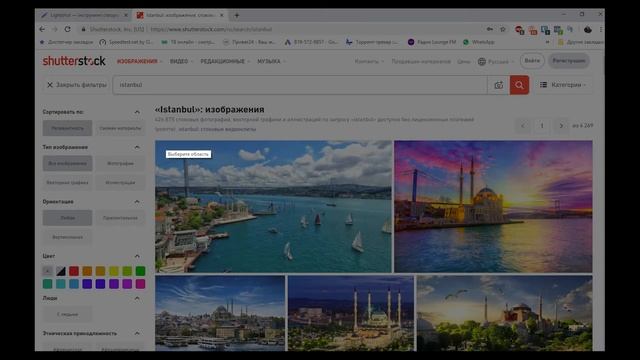
Task: Click the Shutterstock logo
Action: coord(74,61)
